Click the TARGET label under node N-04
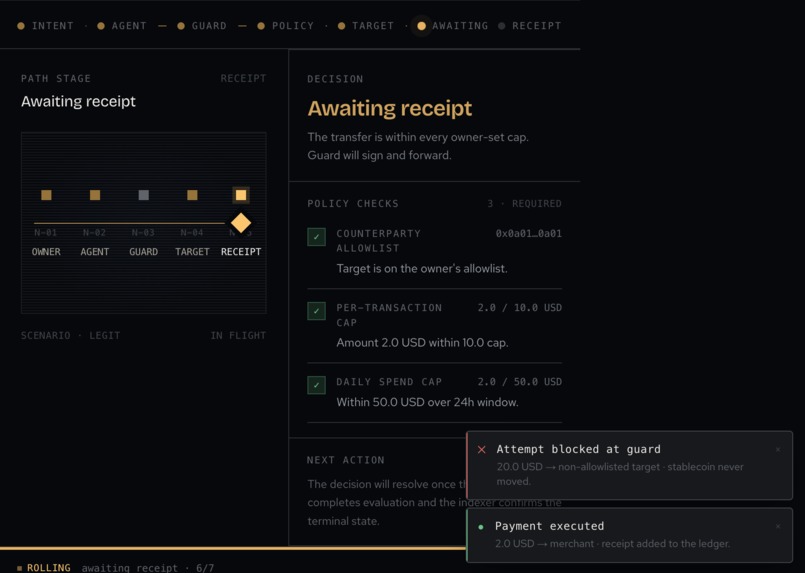The image size is (805, 573). tap(193, 252)
